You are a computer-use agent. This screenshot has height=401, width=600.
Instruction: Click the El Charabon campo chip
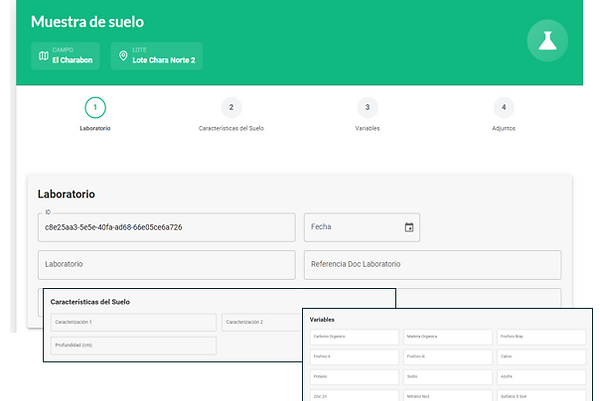pos(65,56)
